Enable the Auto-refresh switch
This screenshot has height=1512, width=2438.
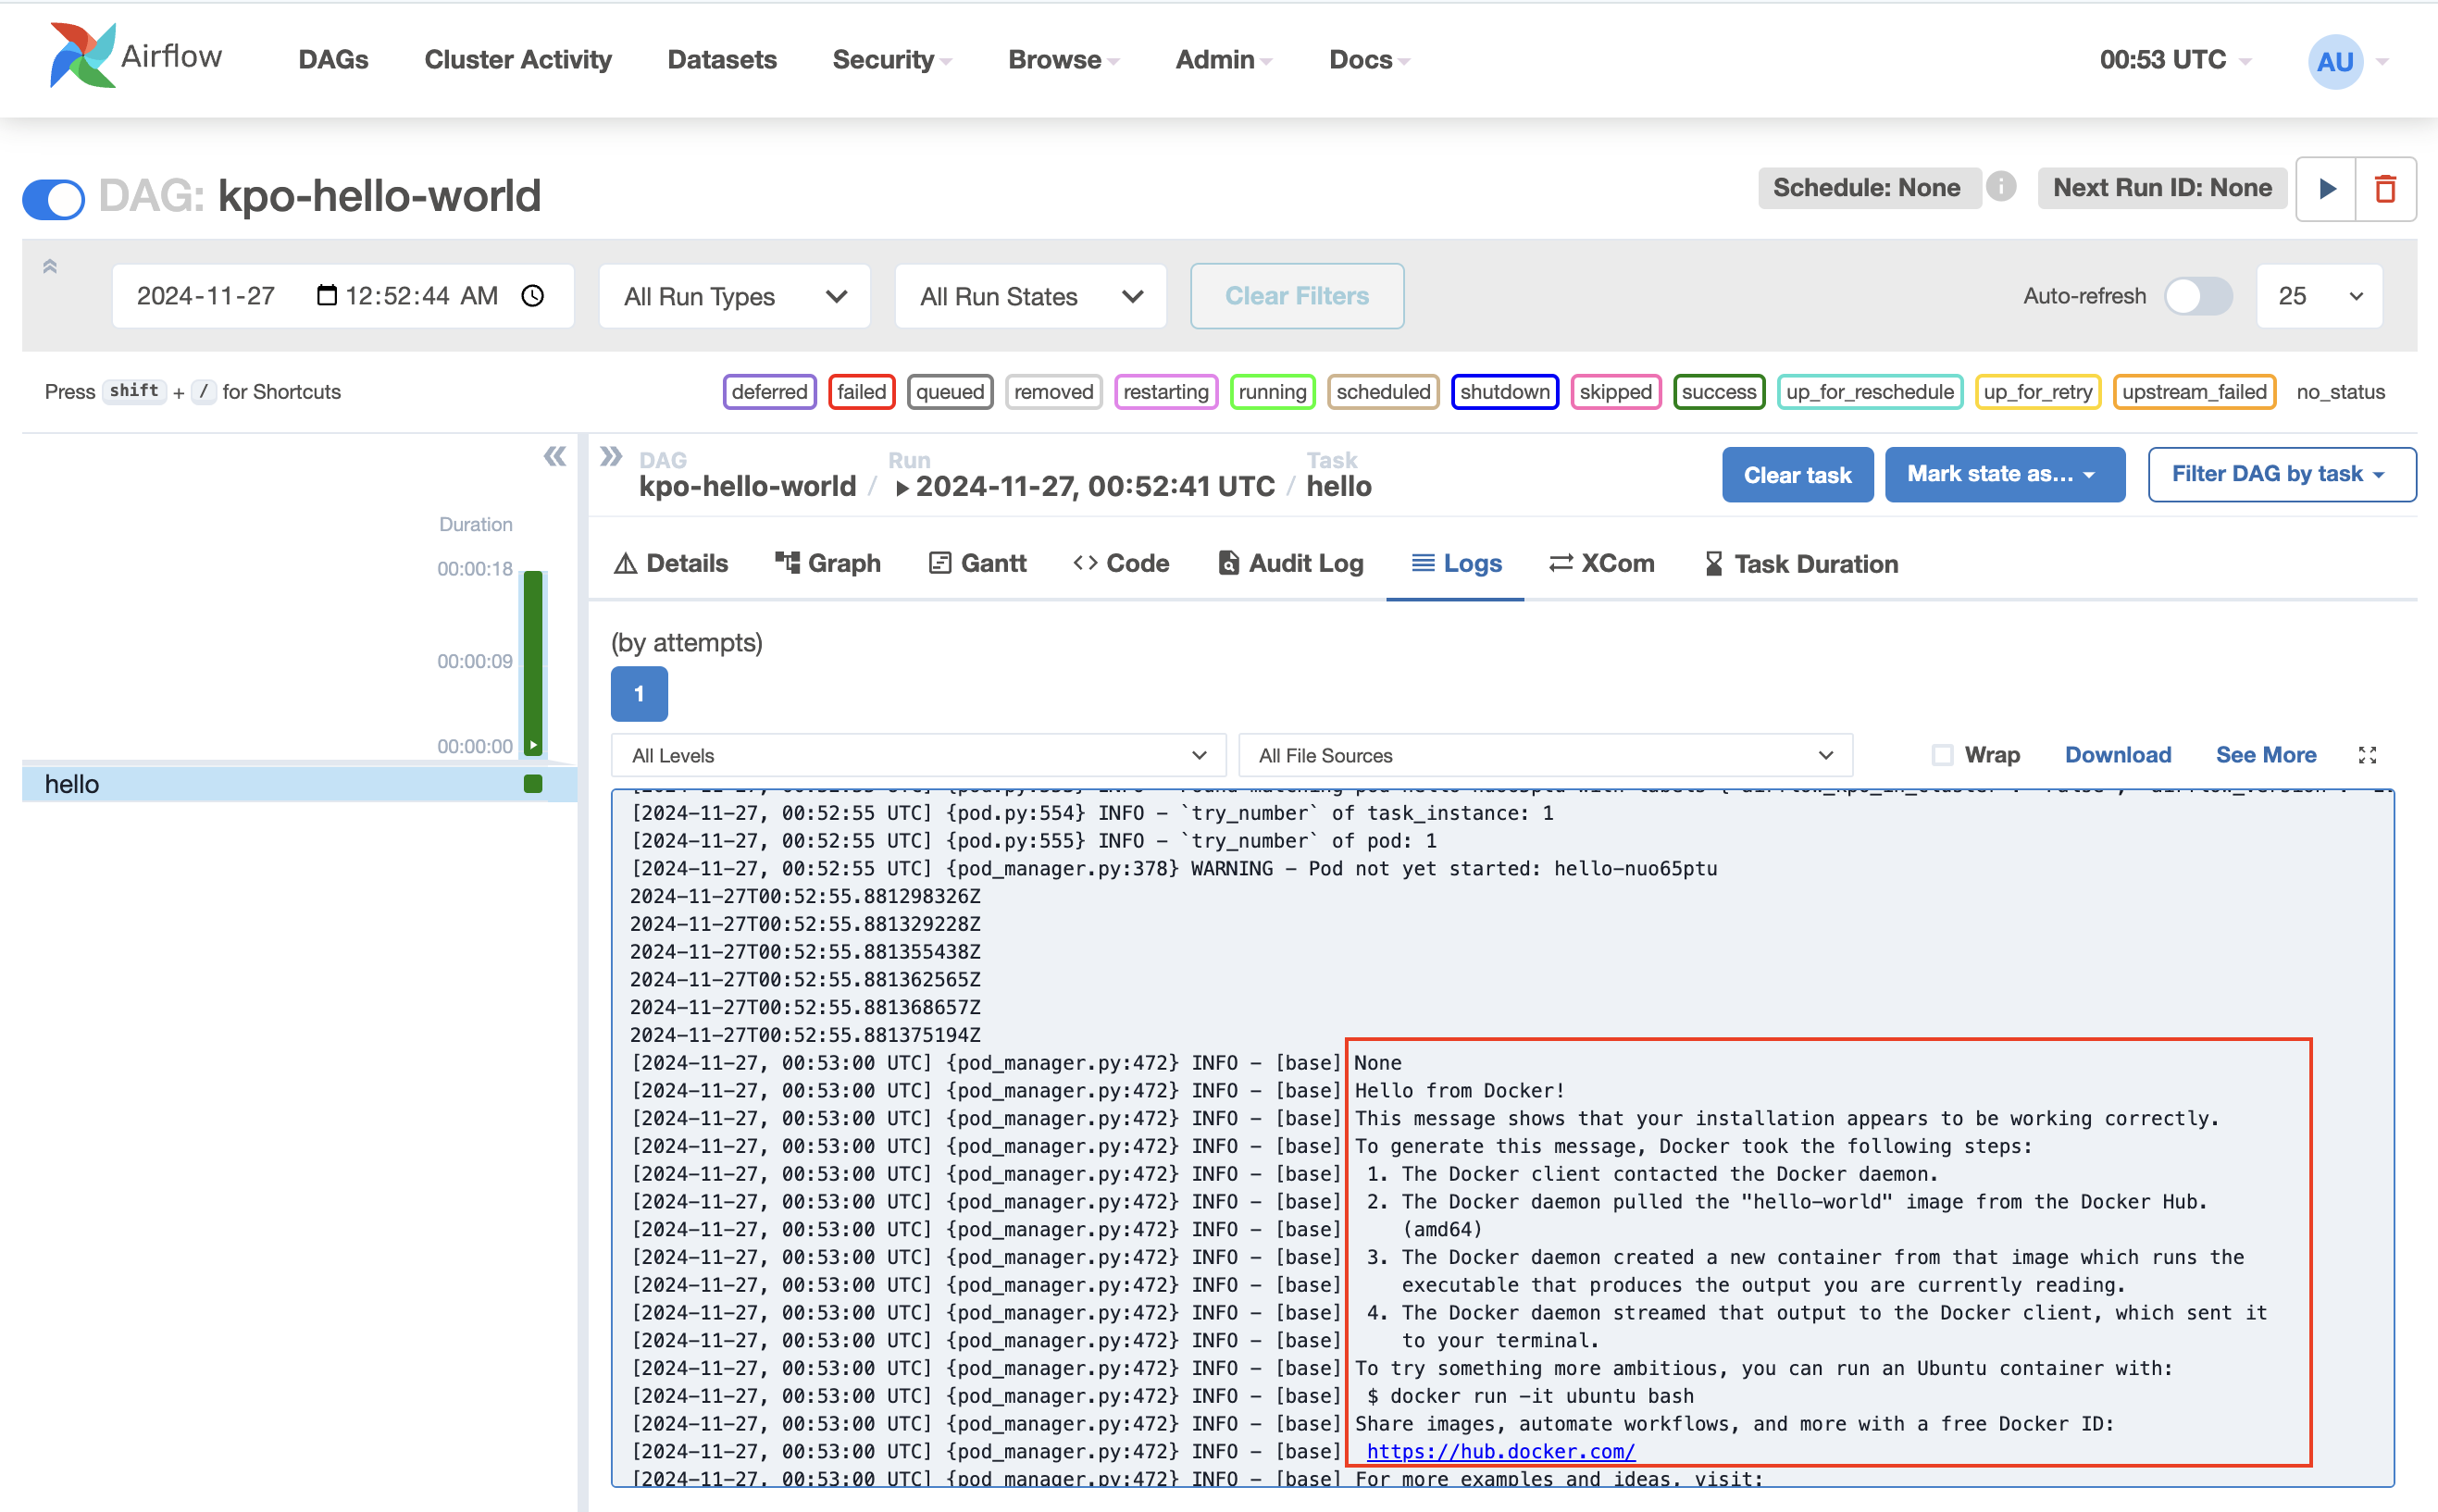pos(2198,296)
